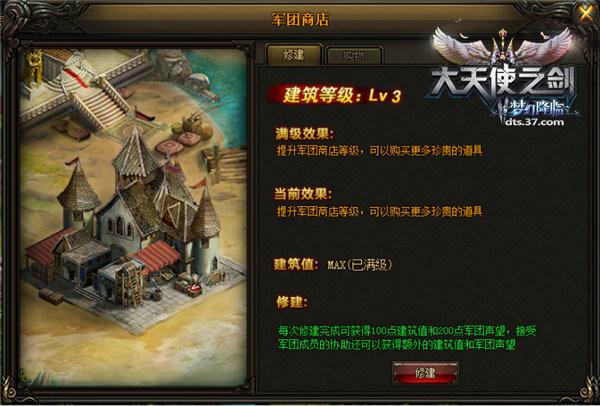
Task: Select the tall central tower of the shop
Action: click(x=135, y=157)
